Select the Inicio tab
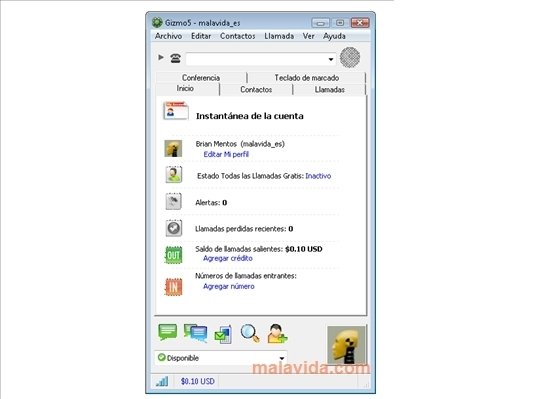Viewport: 550px width, 399px height. coord(185,89)
